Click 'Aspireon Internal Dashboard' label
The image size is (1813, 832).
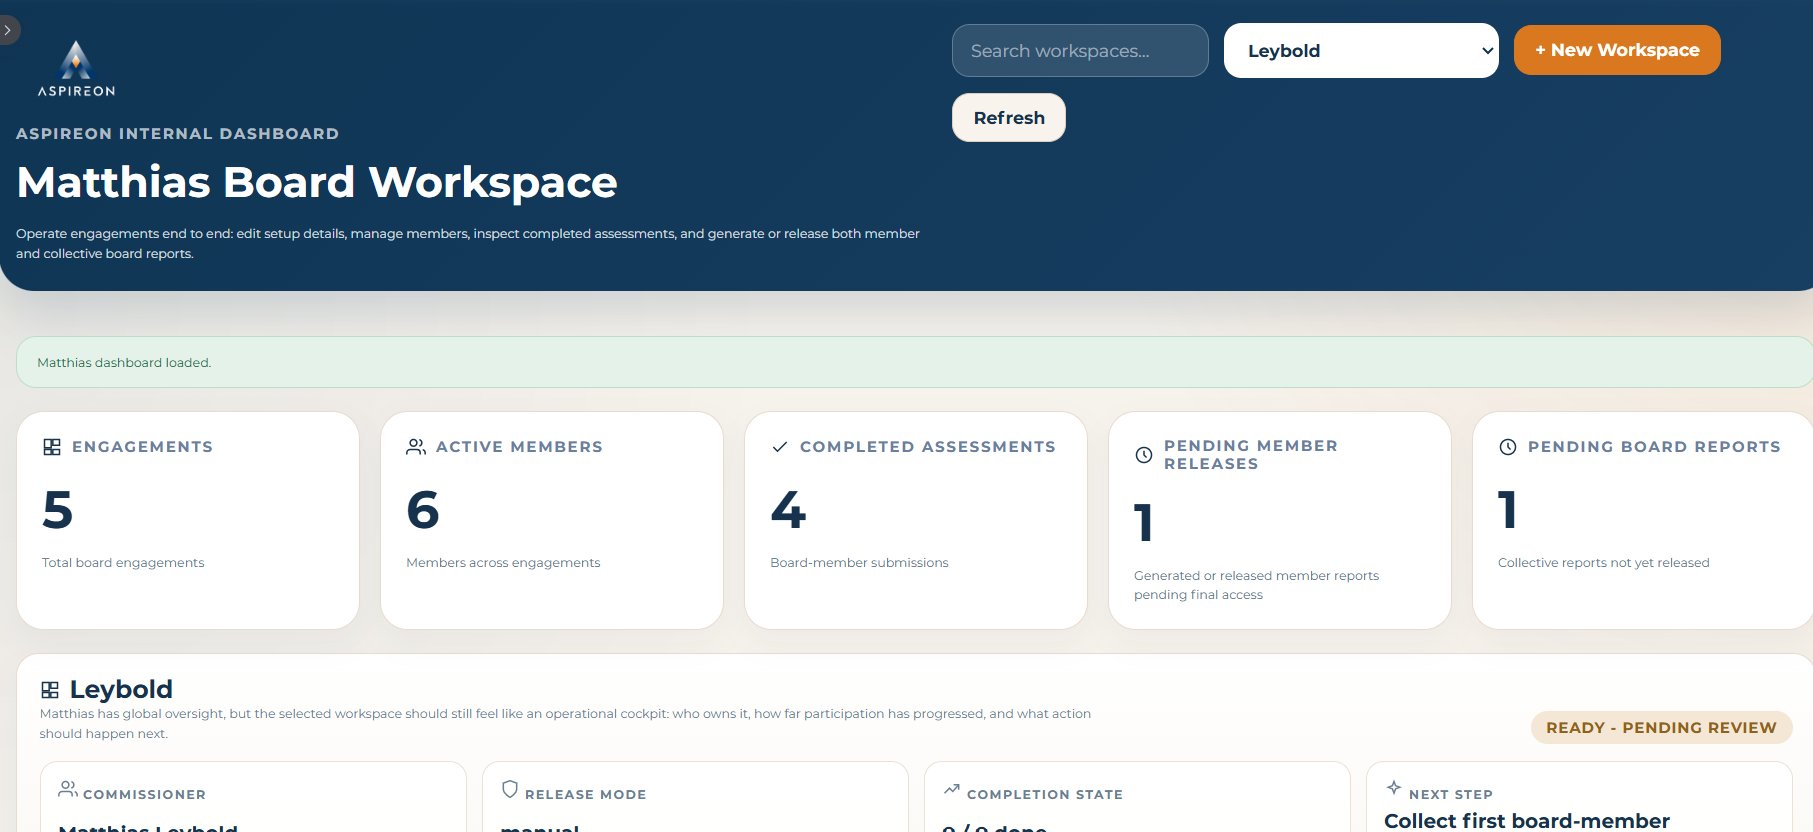177,134
